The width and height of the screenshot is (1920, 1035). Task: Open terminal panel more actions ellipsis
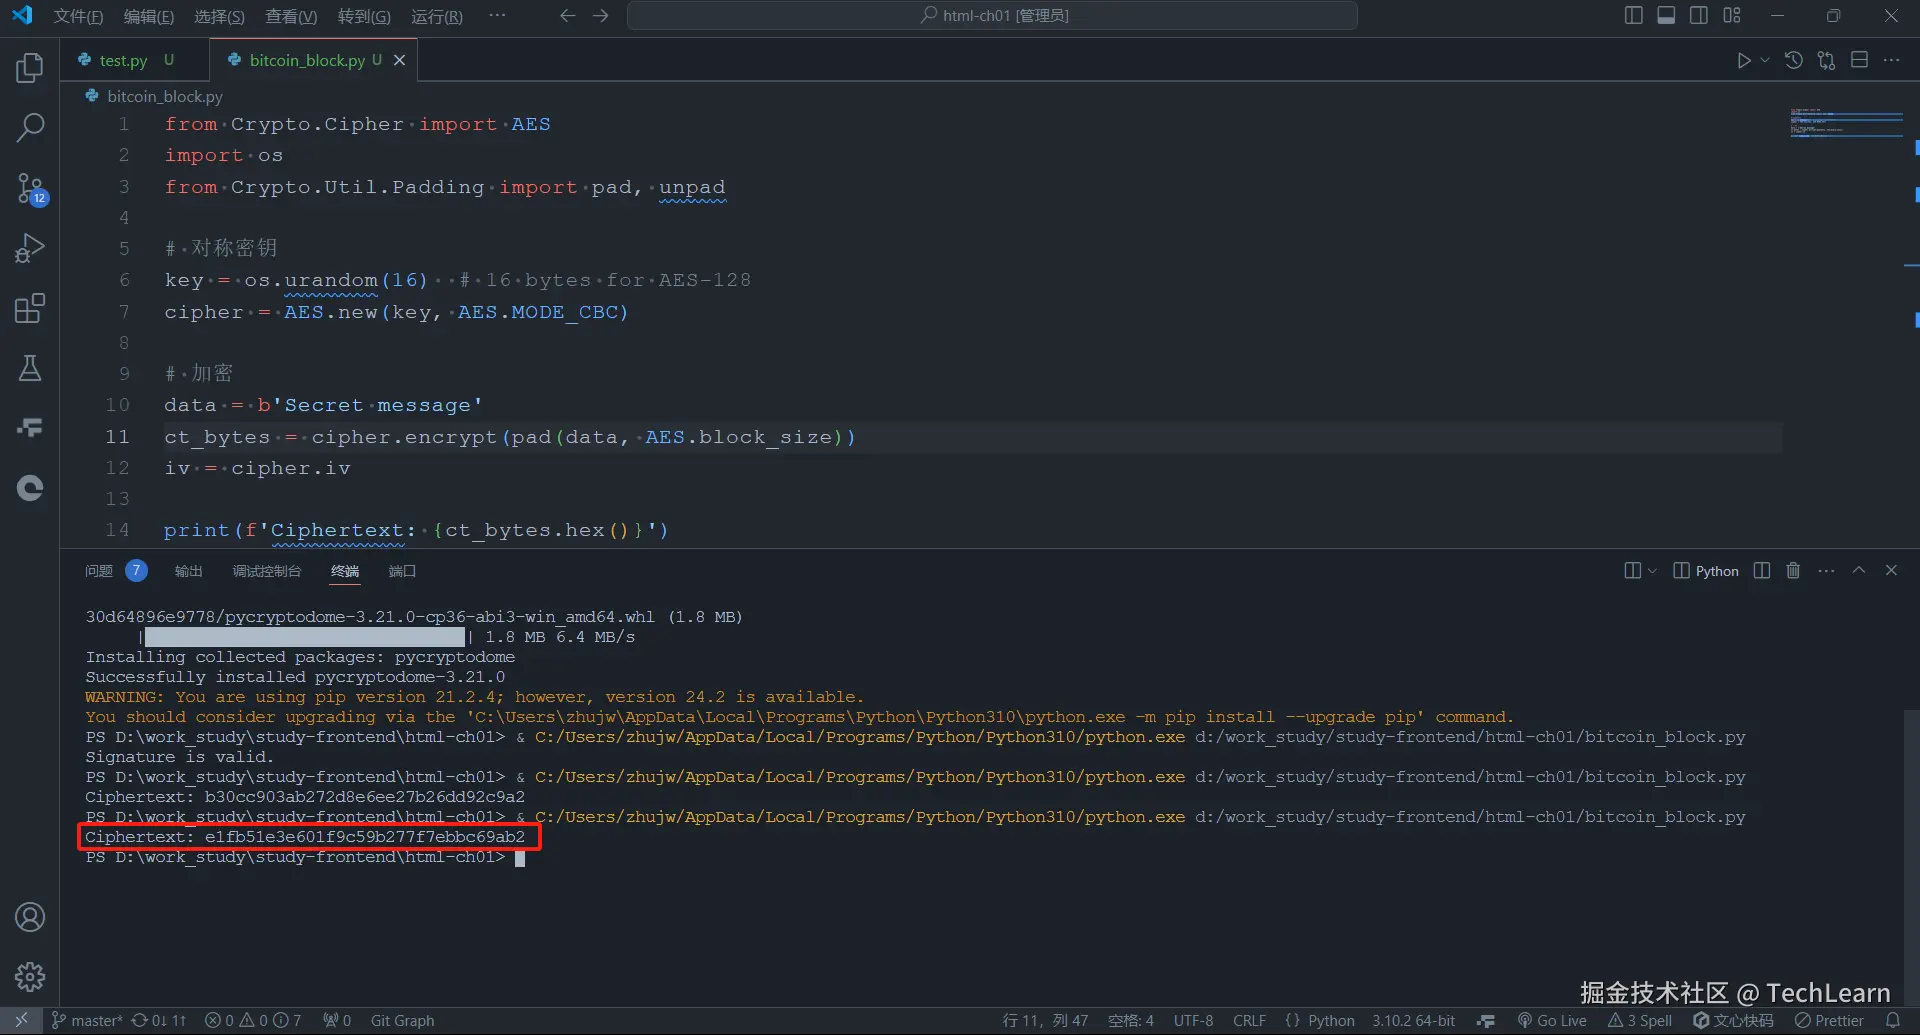coord(1826,570)
